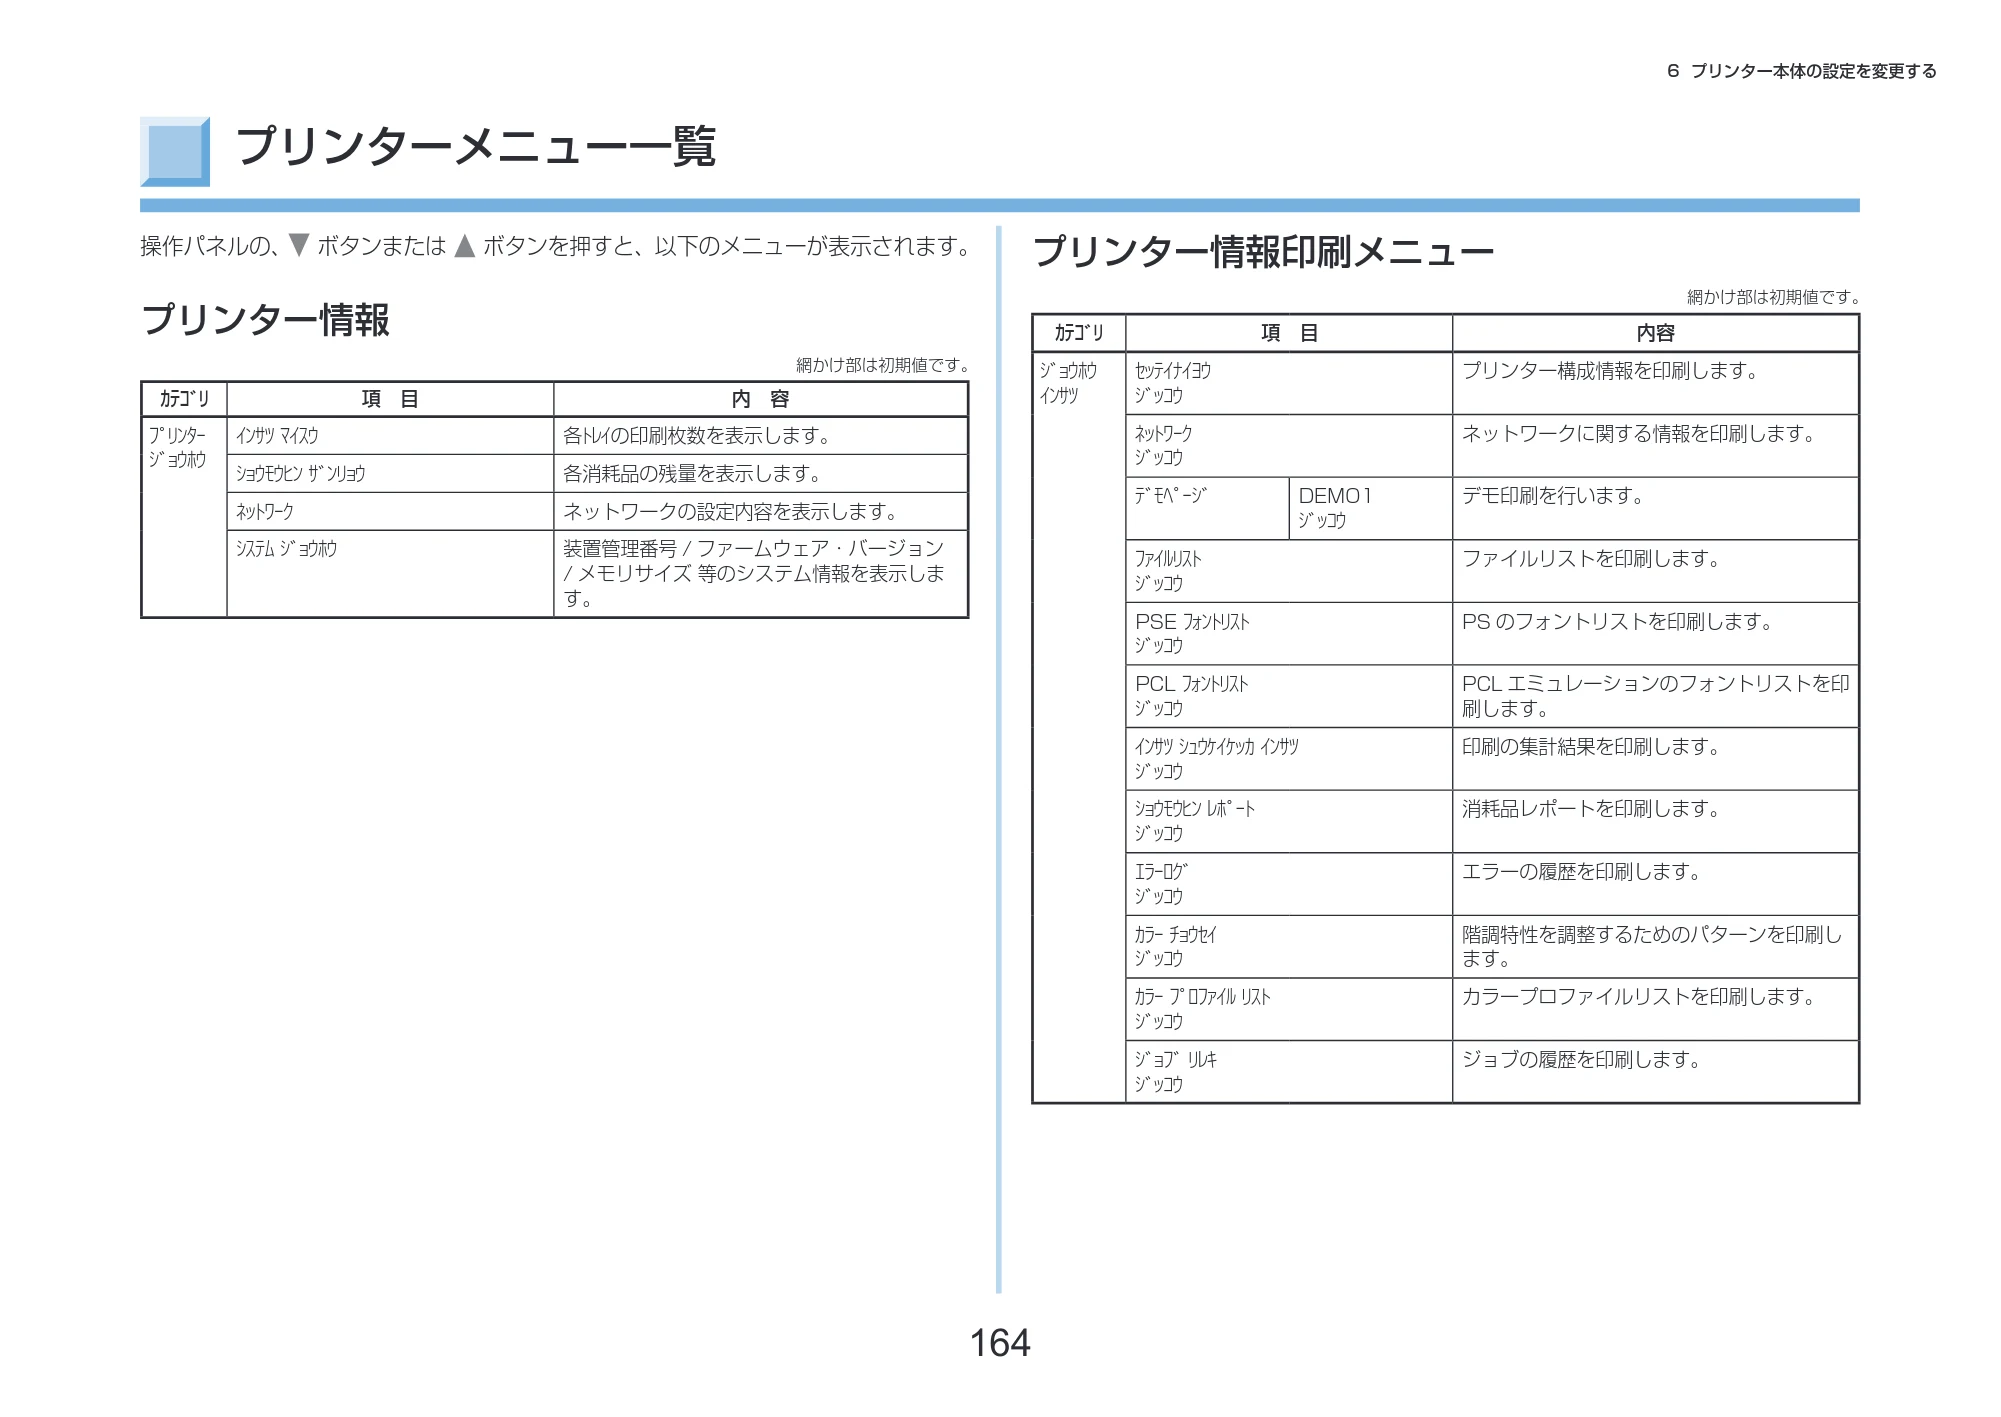Select the プリンター情報印刷メニュー section heading
Screen dimensions: 2001x1417
pyautogui.click(x=1263, y=251)
